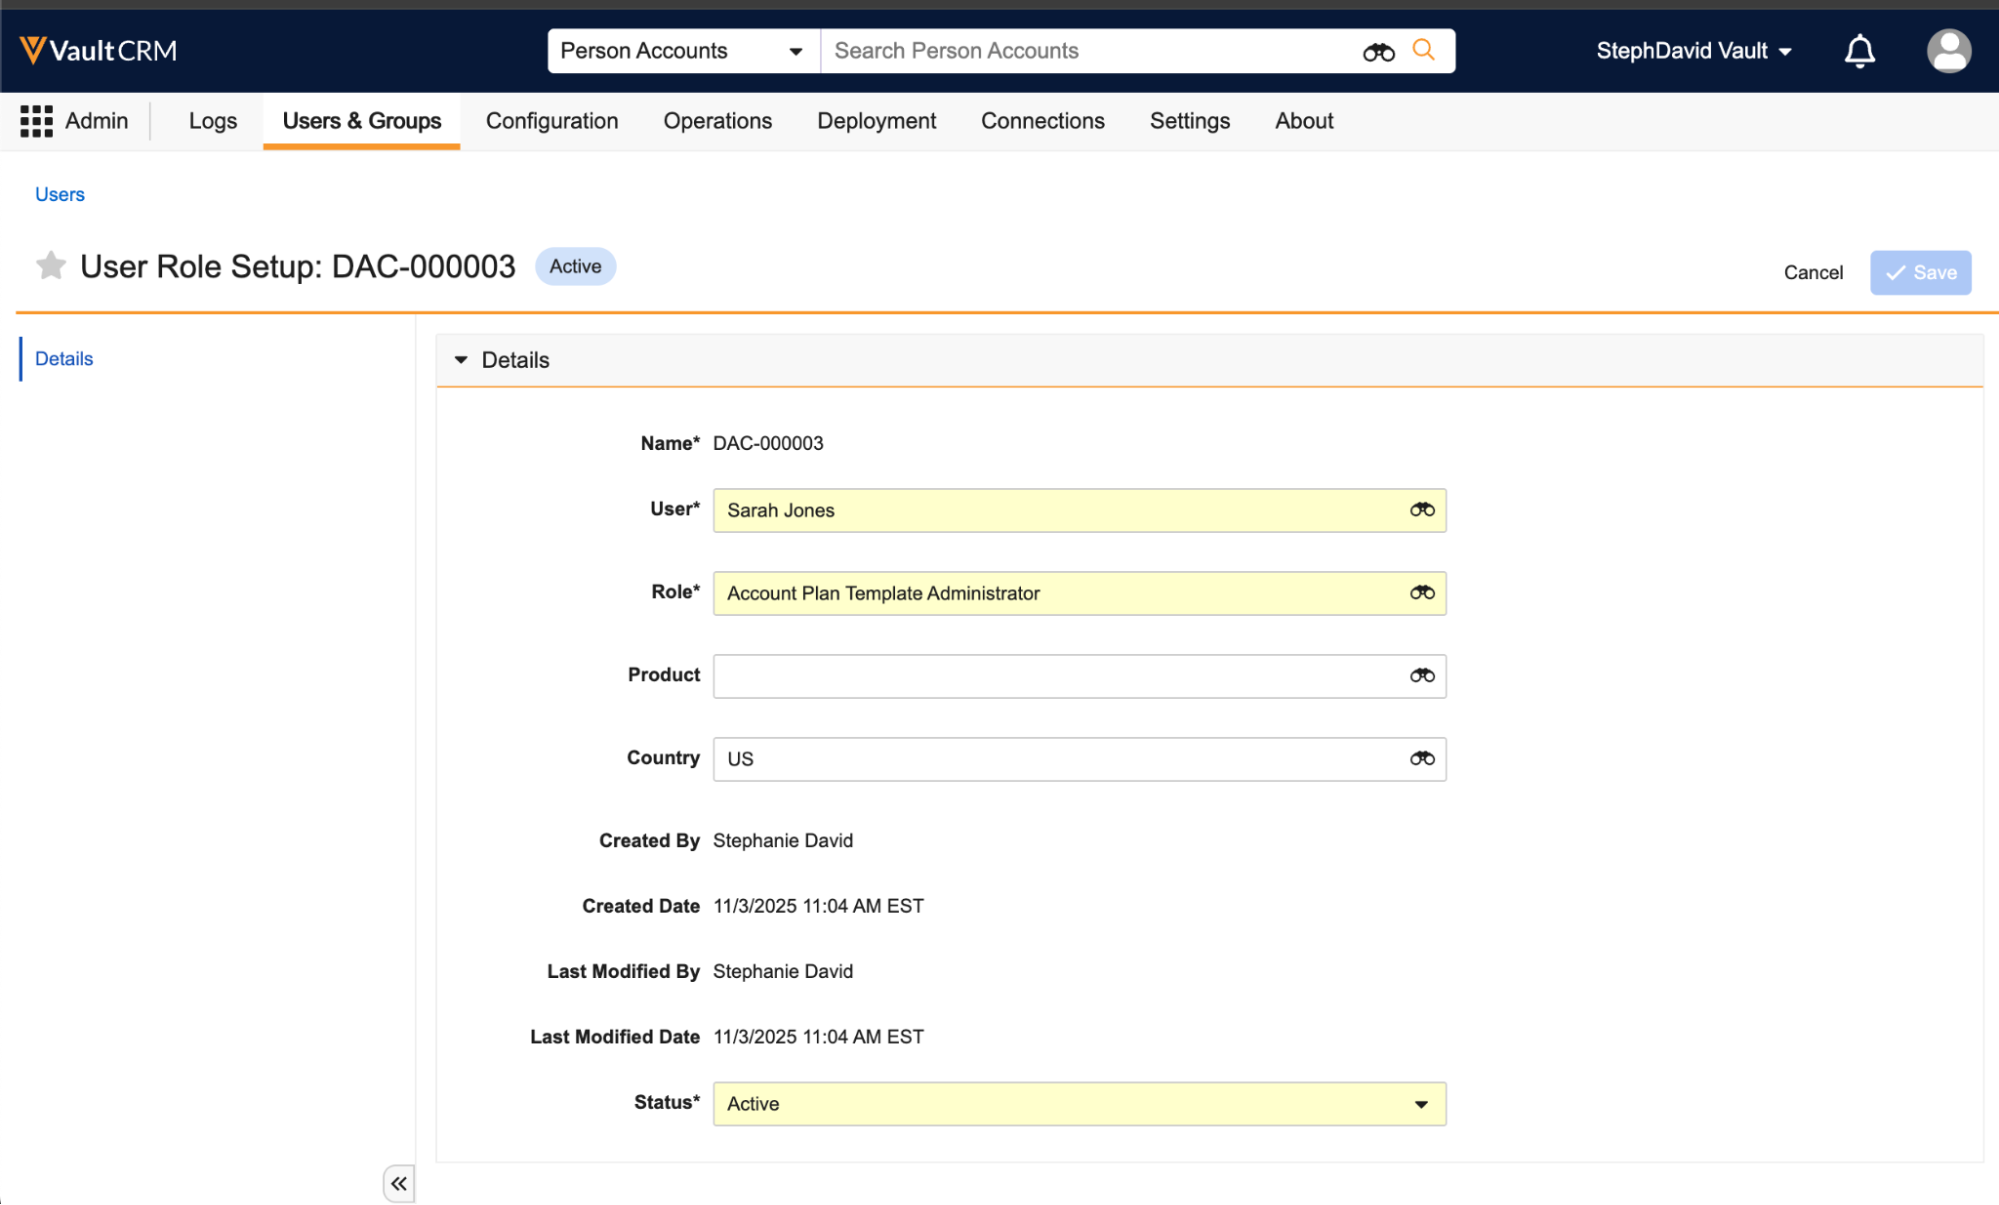Open the app launcher grid icon

[x=36, y=121]
